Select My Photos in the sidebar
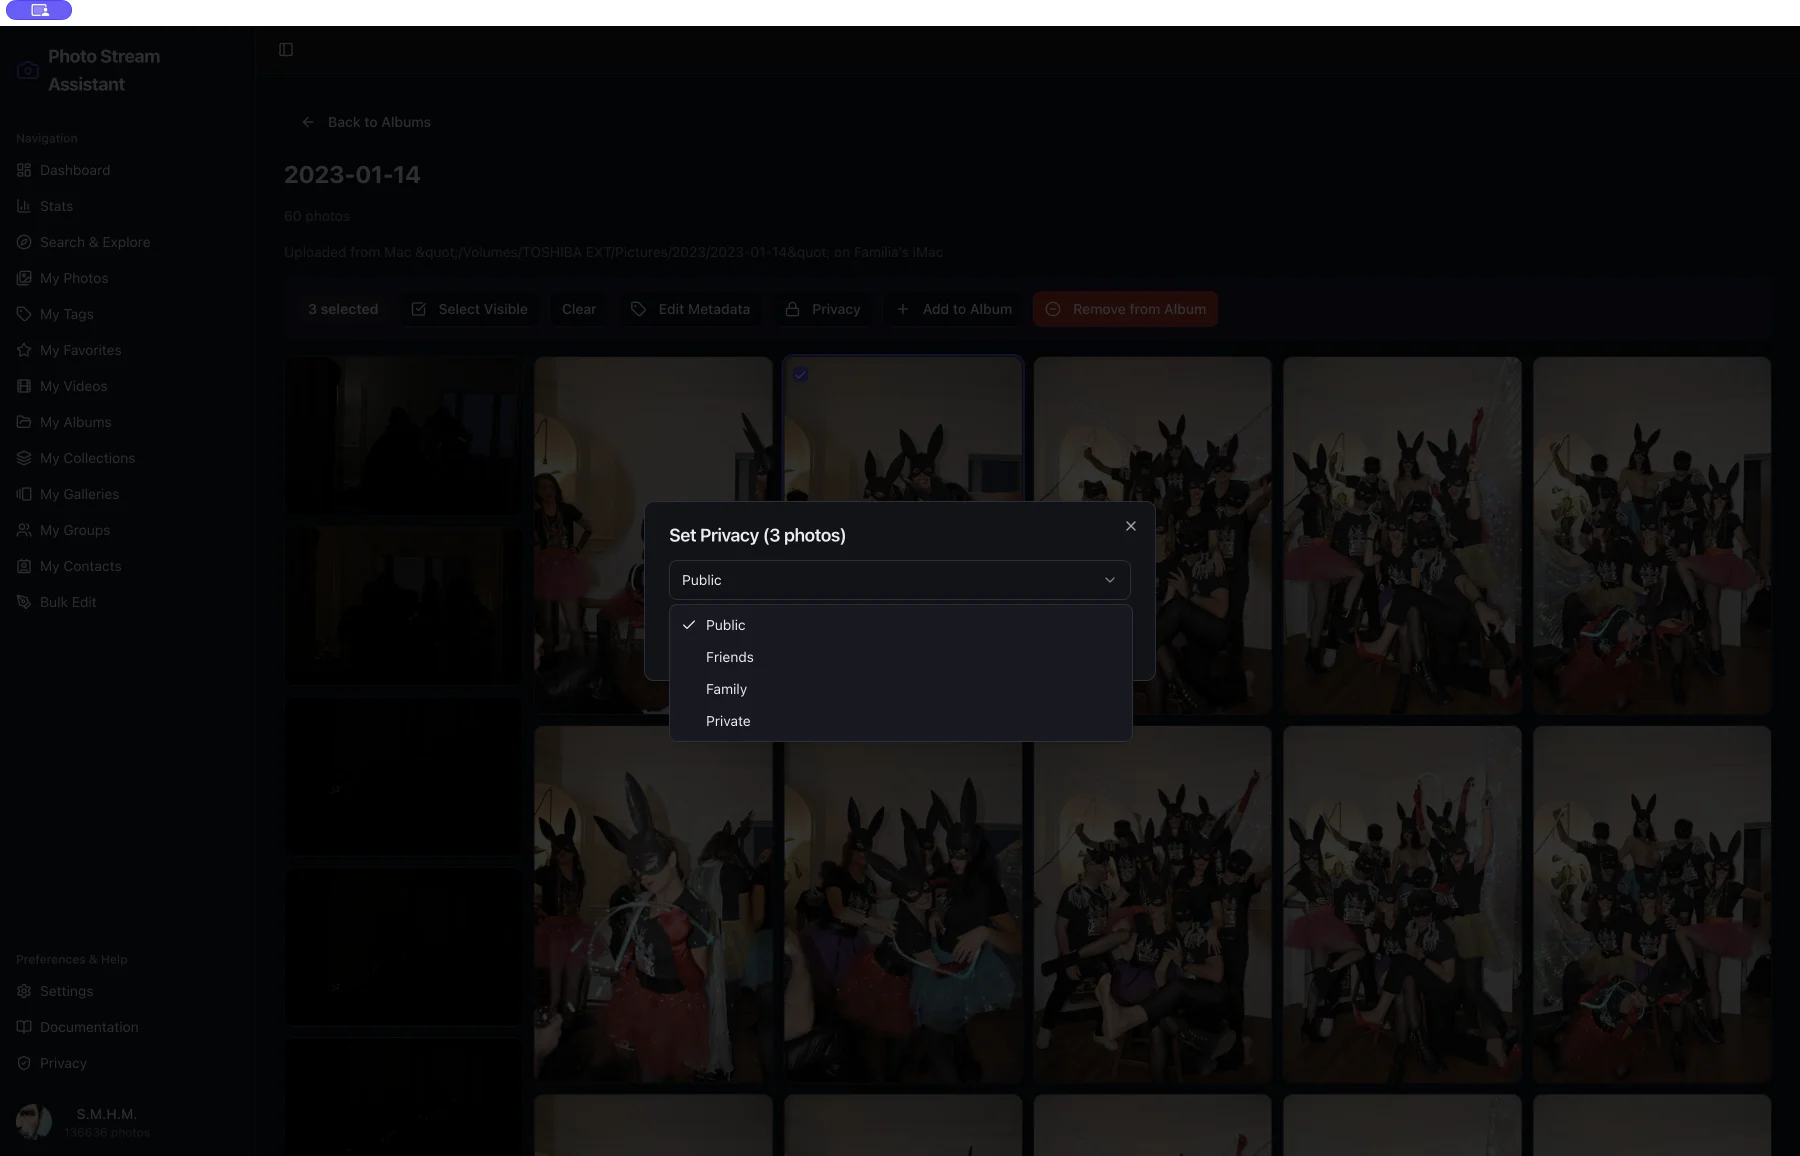The height and width of the screenshot is (1156, 1800). coord(73,277)
